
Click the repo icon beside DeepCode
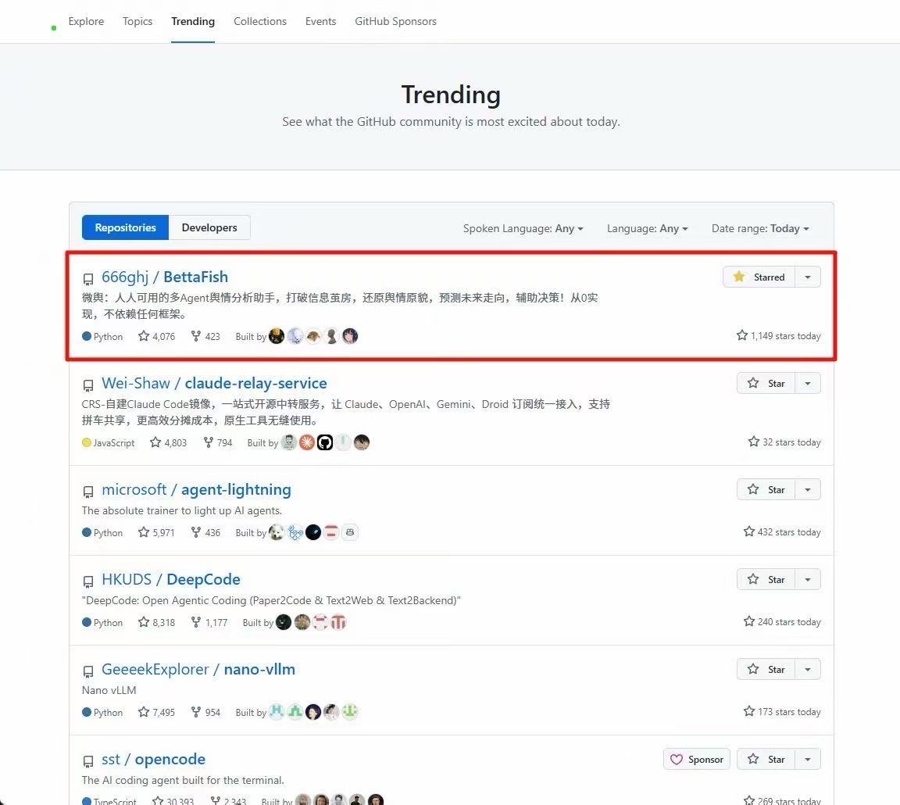pos(88,582)
